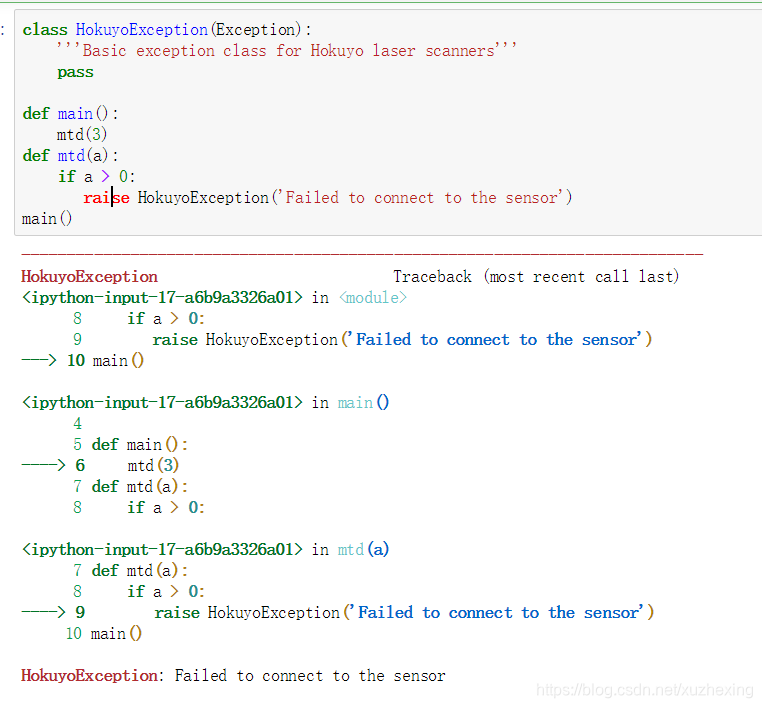Click 'Traceback (most recent call last)' text
762x708 pixels.
point(536,276)
